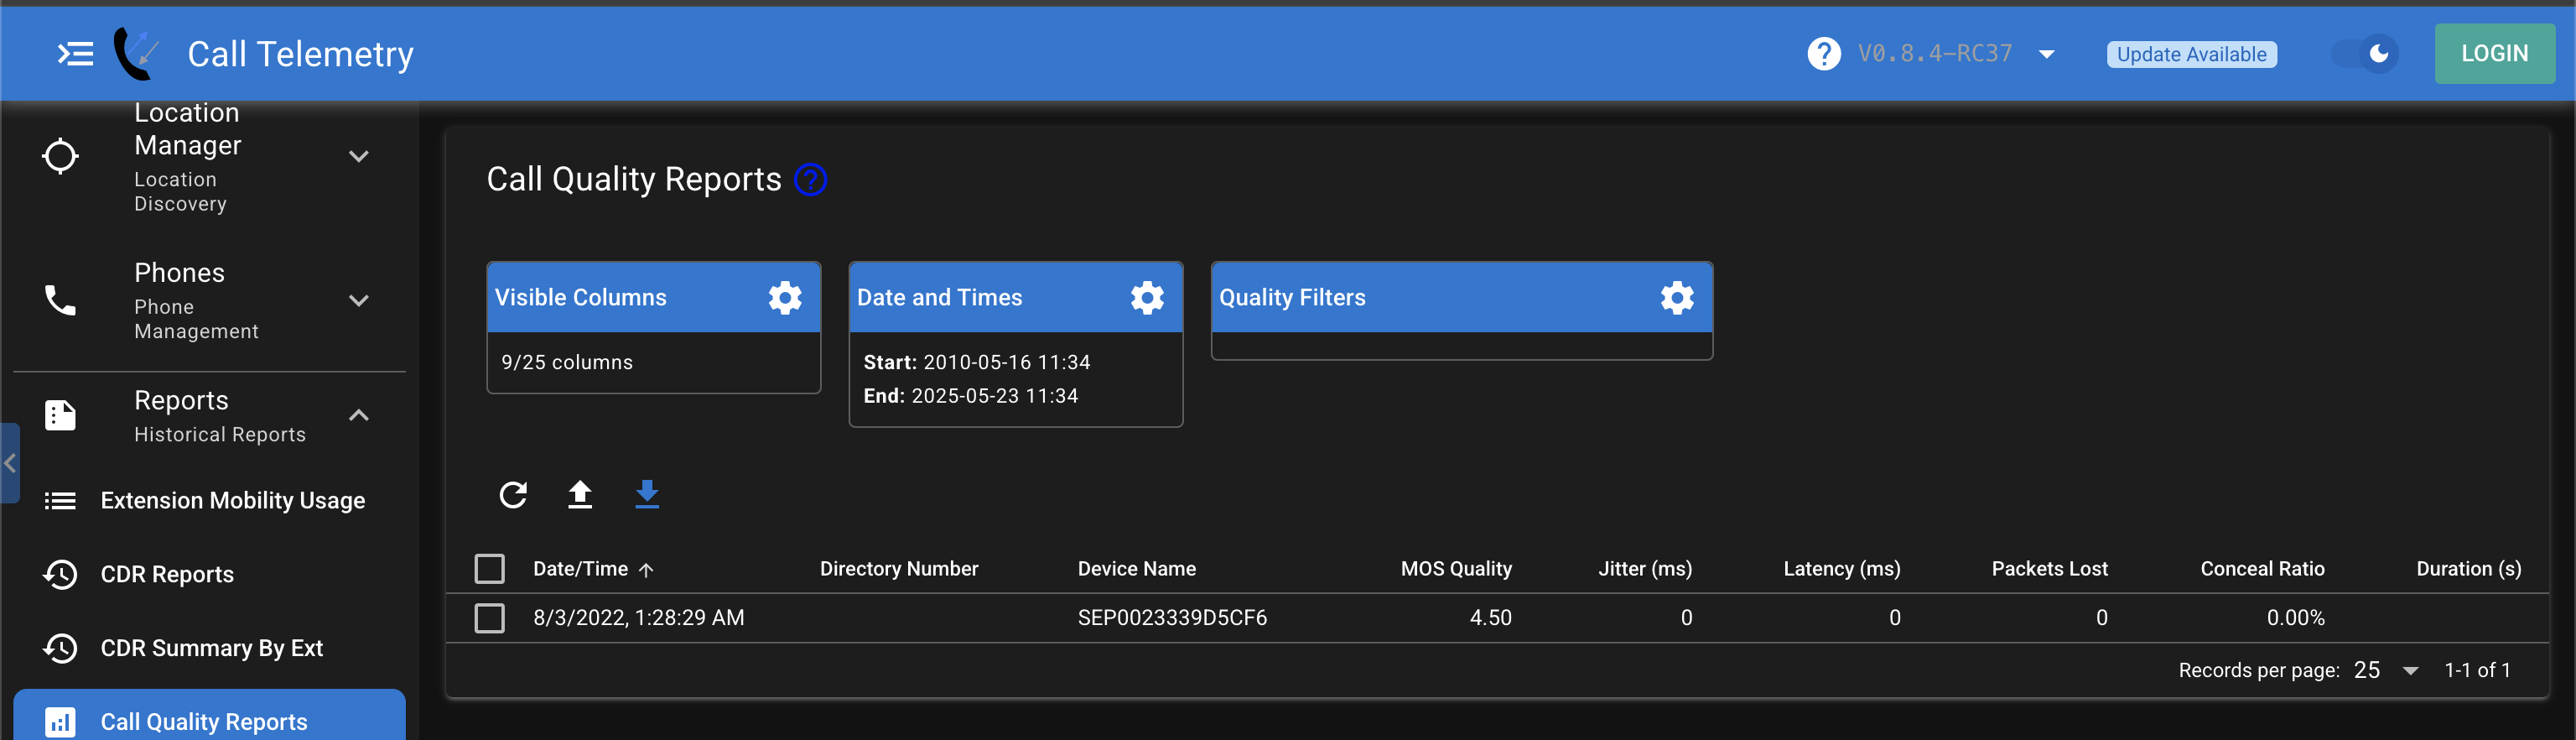This screenshot has width=2576, height=740.
Task: Click the Start: 2010-05-16 11:34 date
Action: coord(977,362)
